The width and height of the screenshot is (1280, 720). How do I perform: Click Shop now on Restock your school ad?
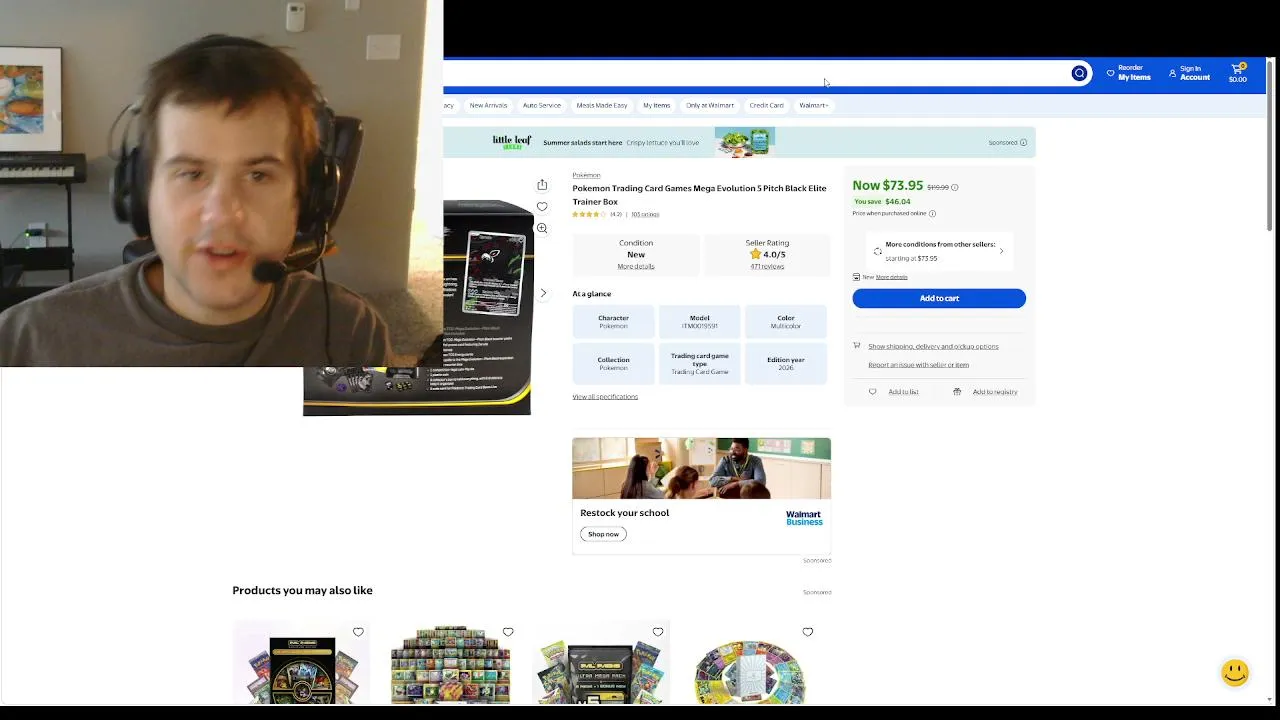[x=603, y=534]
